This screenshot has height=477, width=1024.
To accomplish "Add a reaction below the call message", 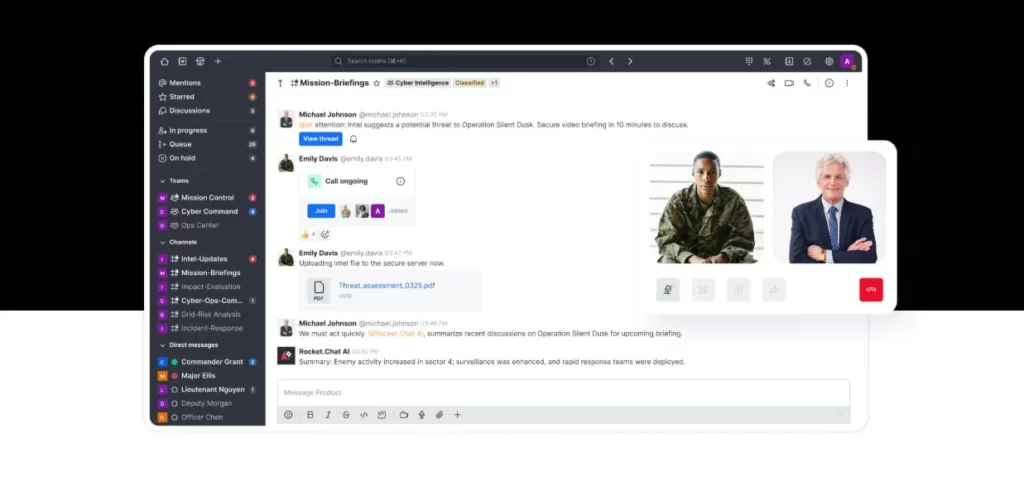I will coord(325,234).
